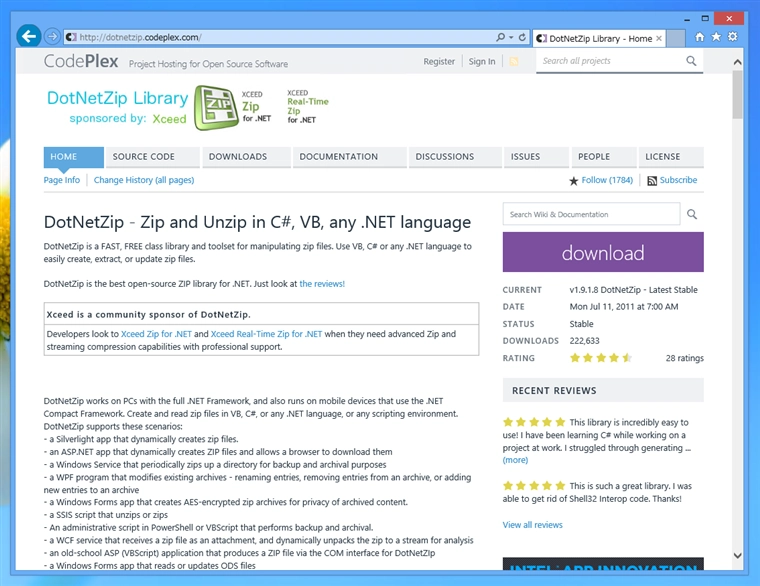
Task: Open the LICENSE tab
Action: coord(671,157)
